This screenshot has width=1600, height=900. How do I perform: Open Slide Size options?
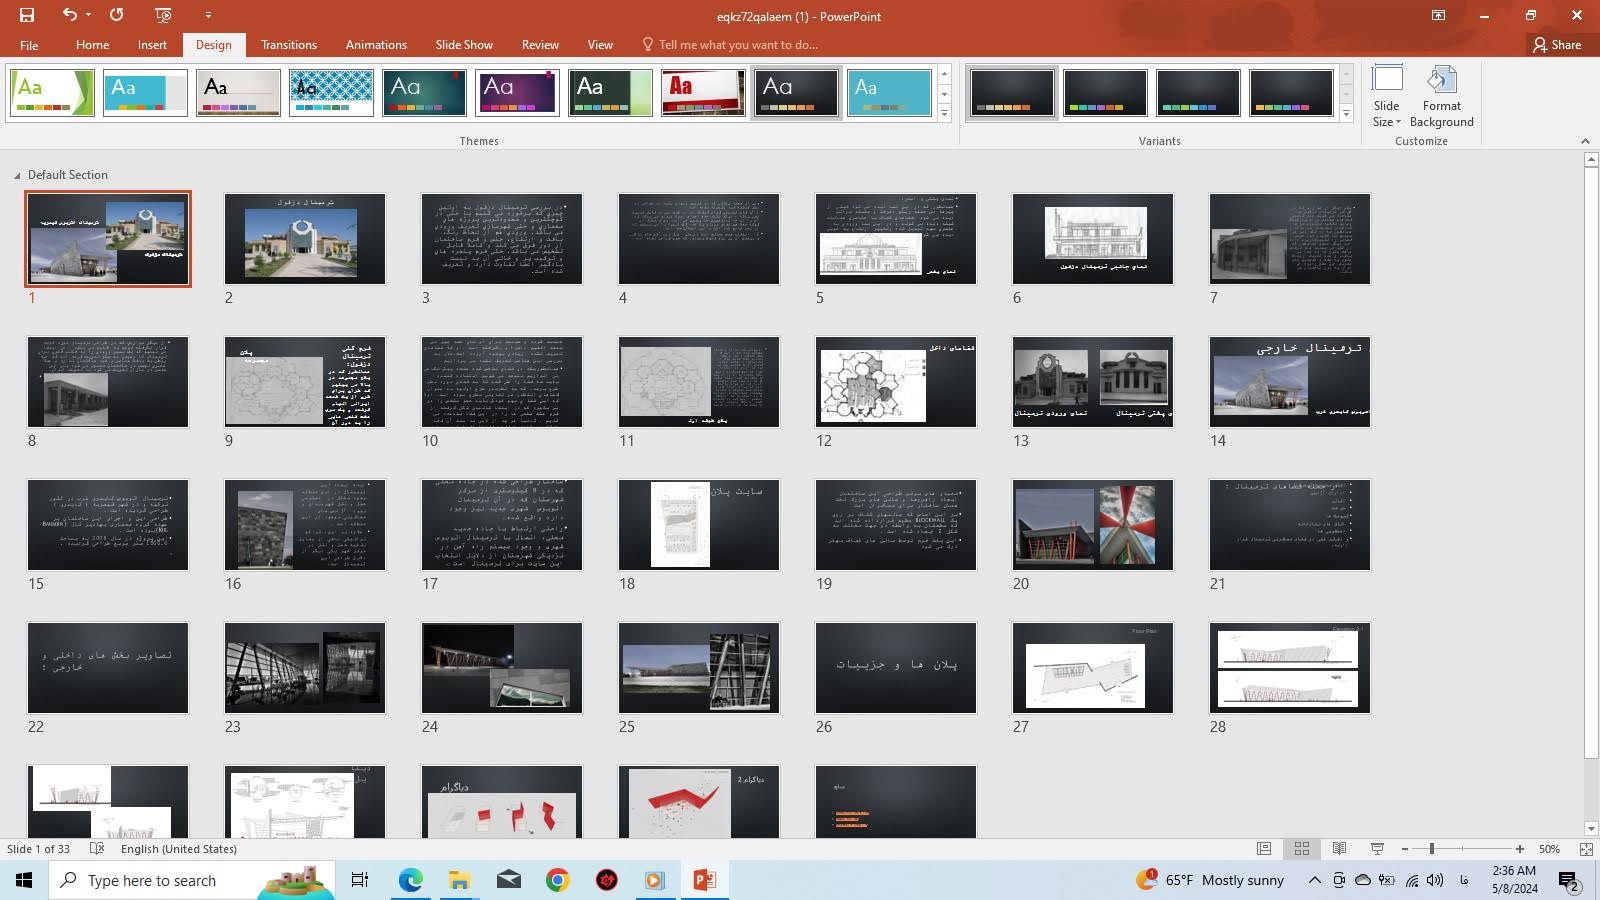pos(1387,96)
